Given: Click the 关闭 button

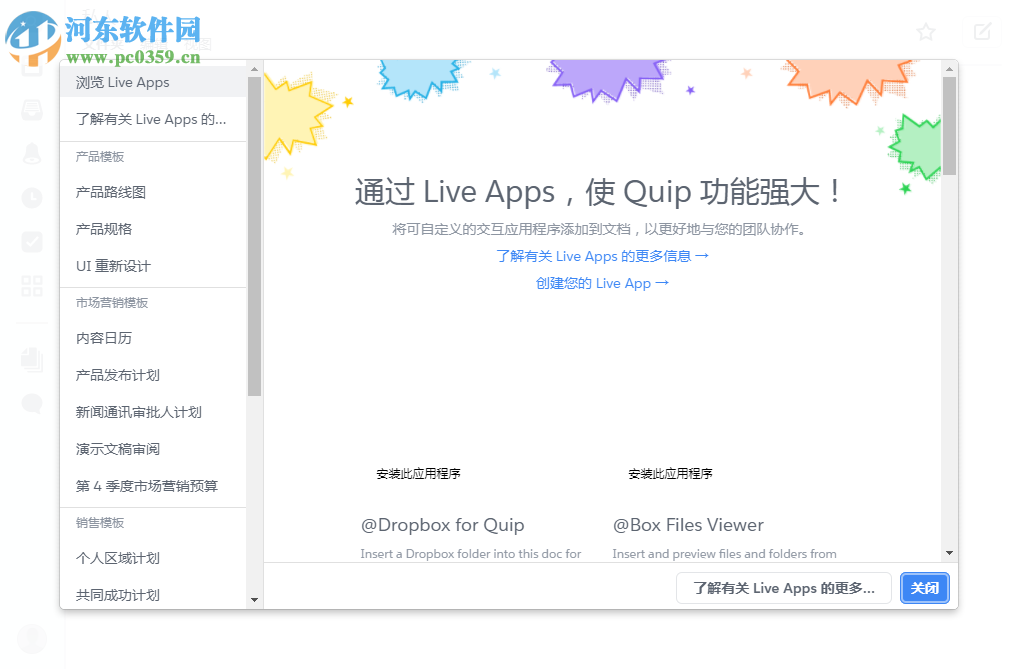Looking at the screenshot, I should click(x=924, y=588).
